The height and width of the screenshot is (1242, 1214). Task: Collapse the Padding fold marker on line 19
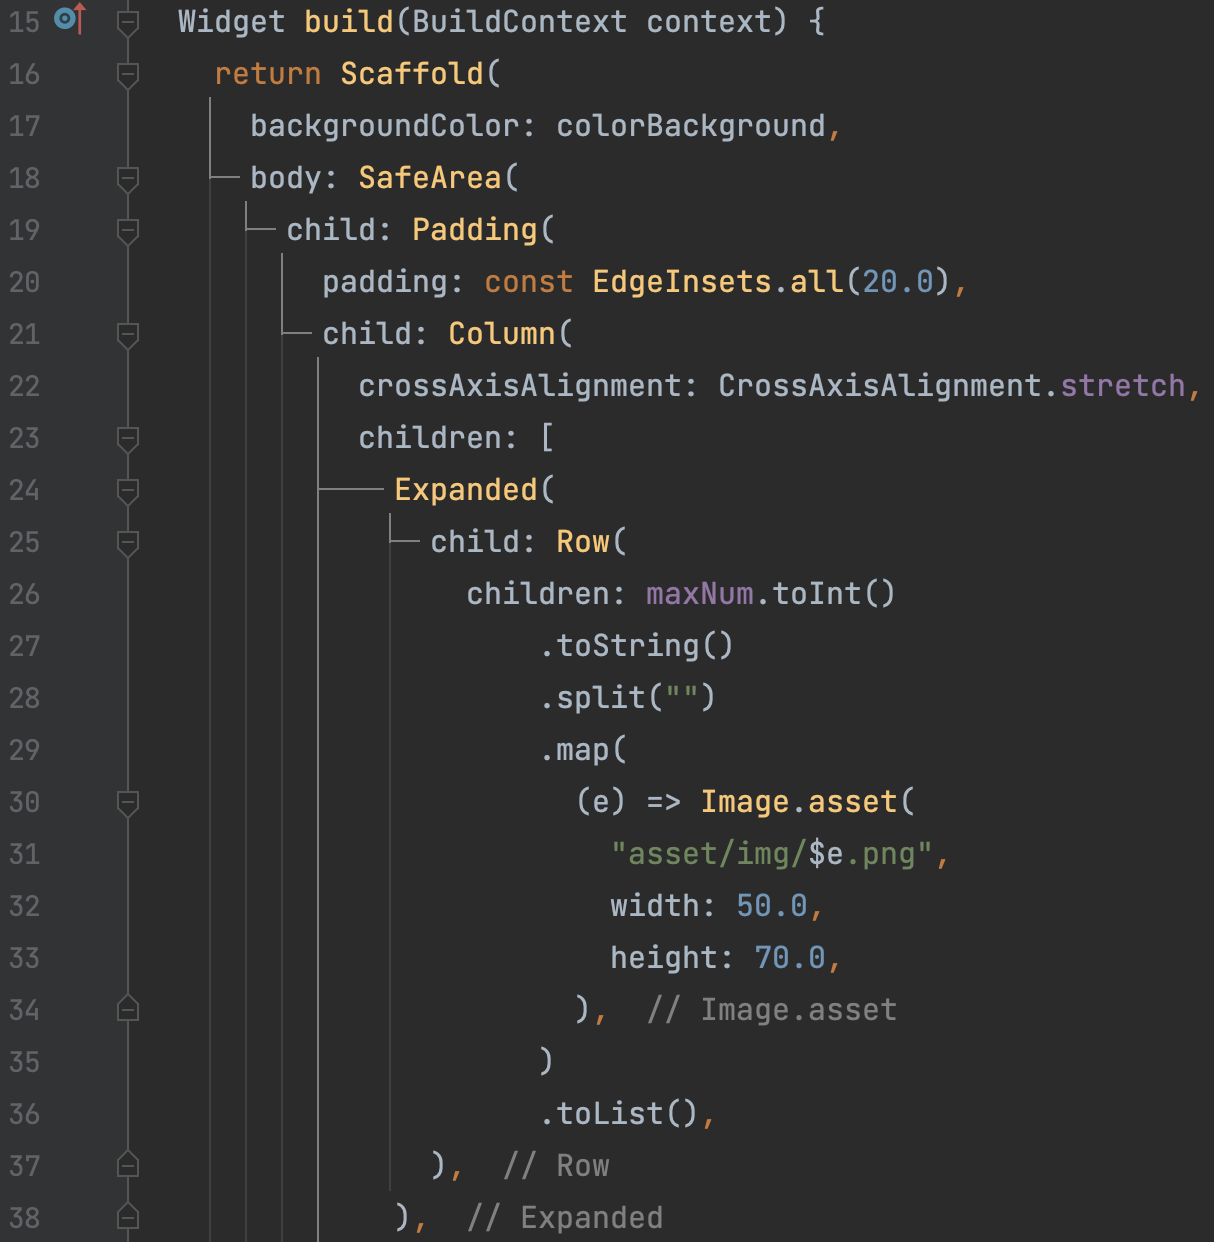[x=128, y=230]
